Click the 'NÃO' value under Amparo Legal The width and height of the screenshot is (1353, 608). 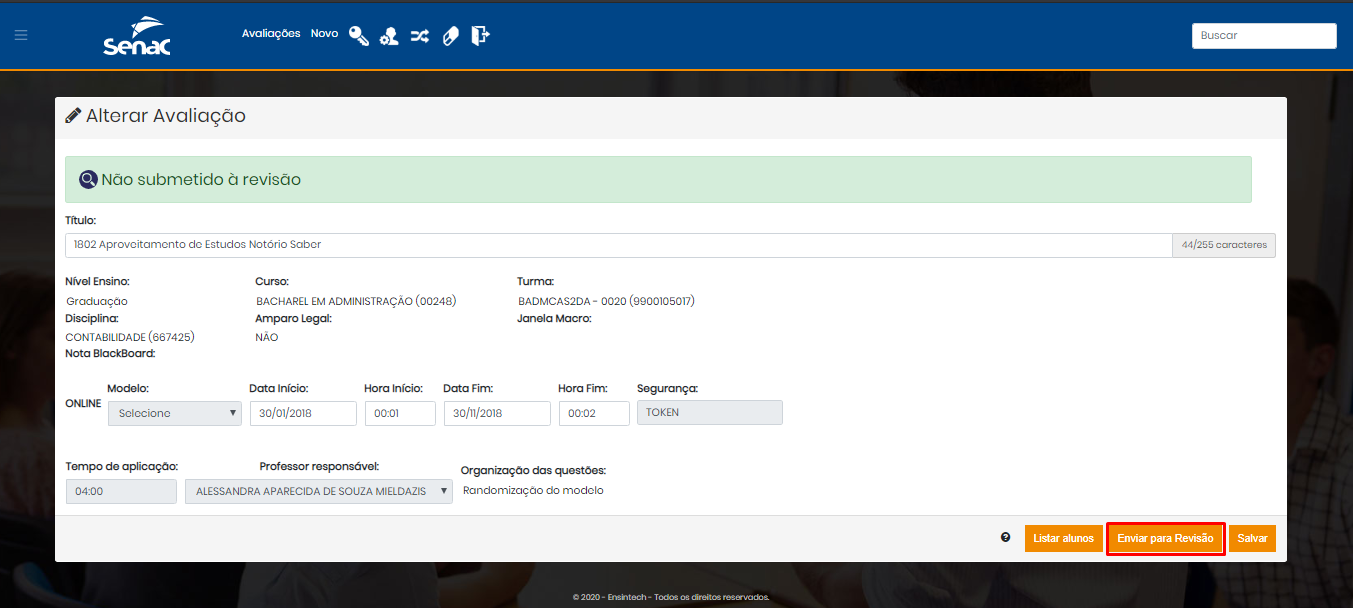pyautogui.click(x=267, y=337)
